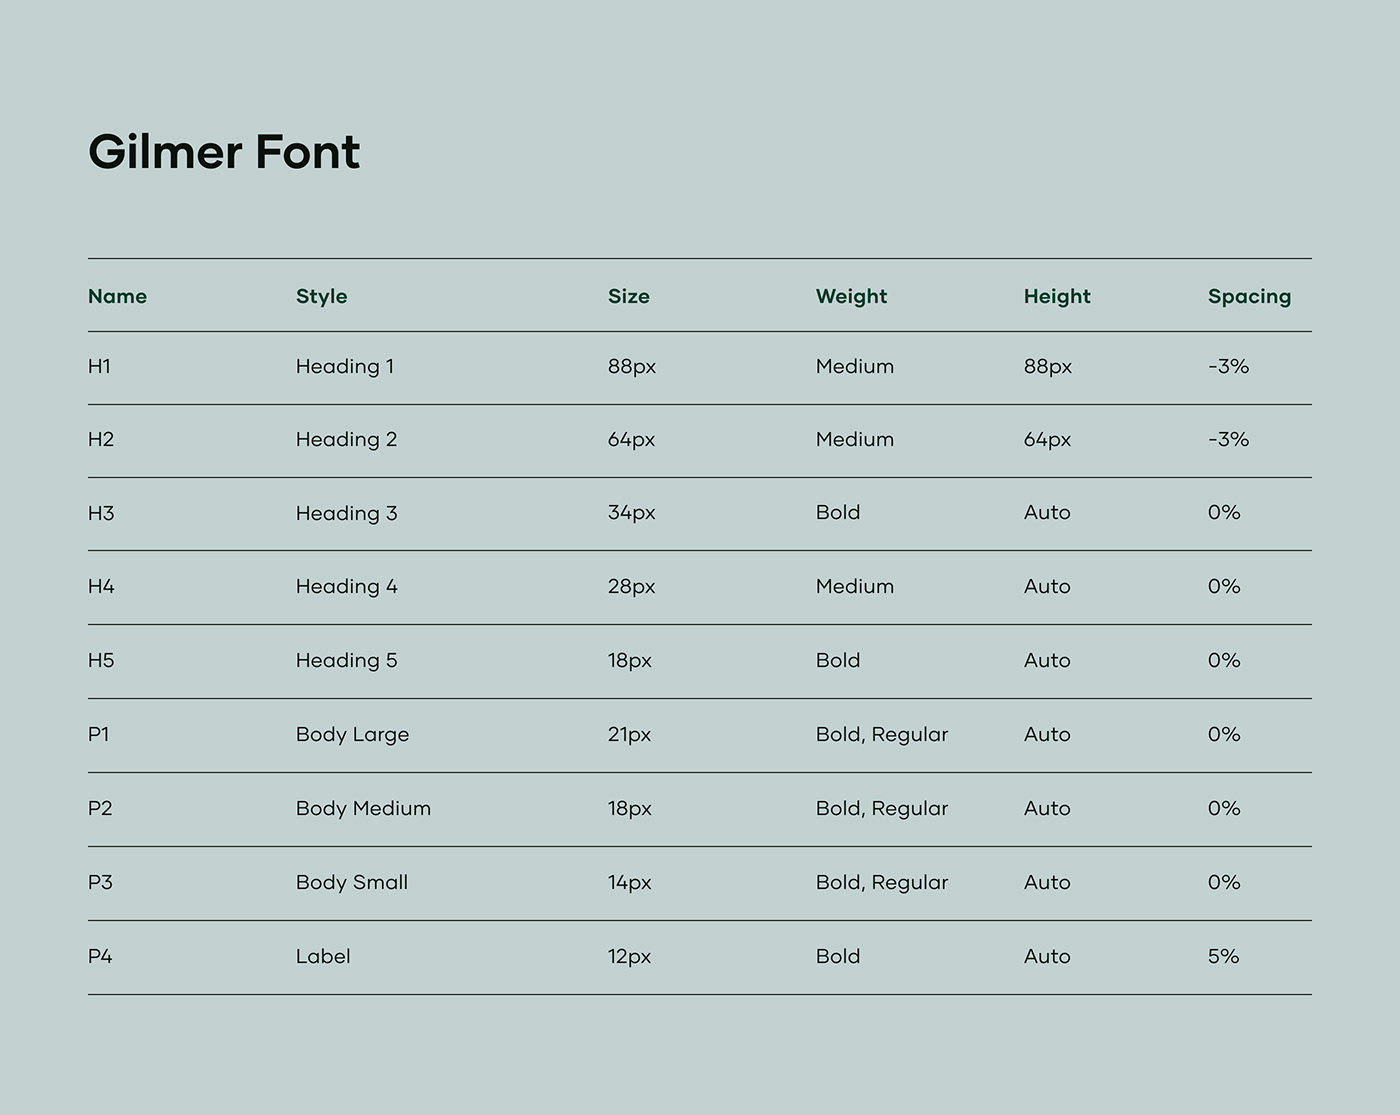Select the 'Heading 3' style cell
This screenshot has height=1115, width=1400.
(347, 513)
